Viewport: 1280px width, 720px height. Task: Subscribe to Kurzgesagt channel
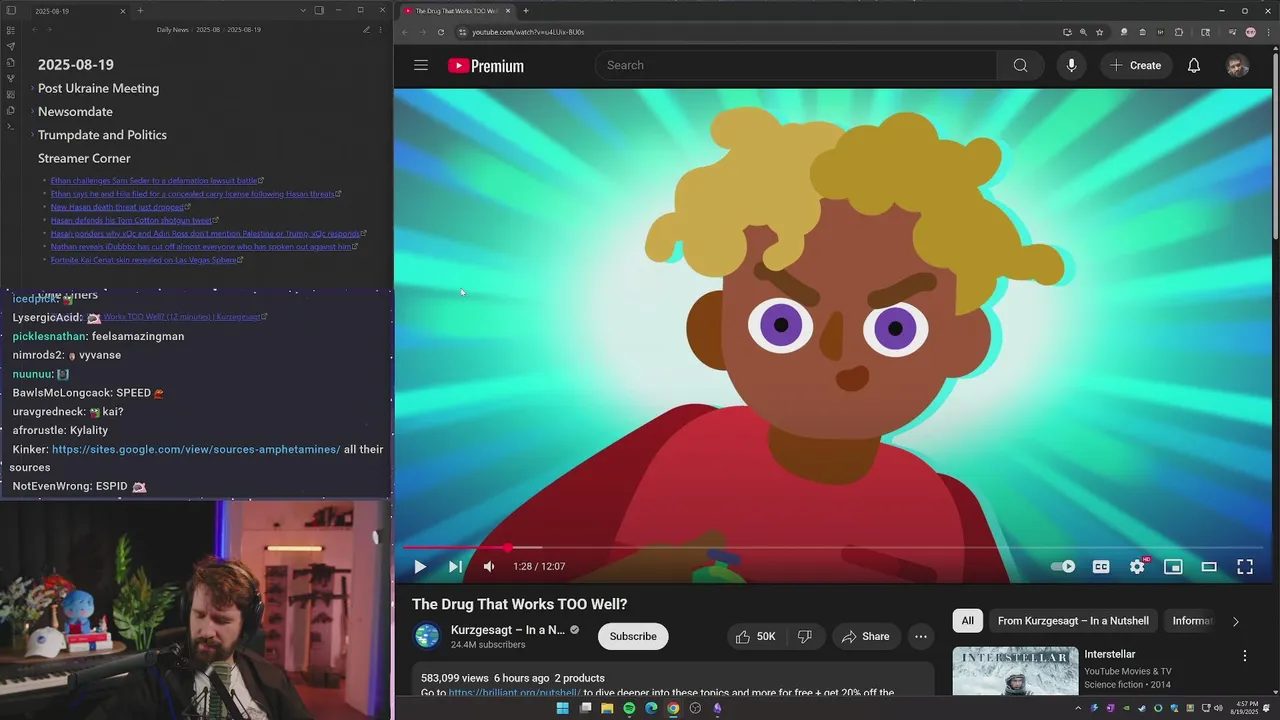633,636
